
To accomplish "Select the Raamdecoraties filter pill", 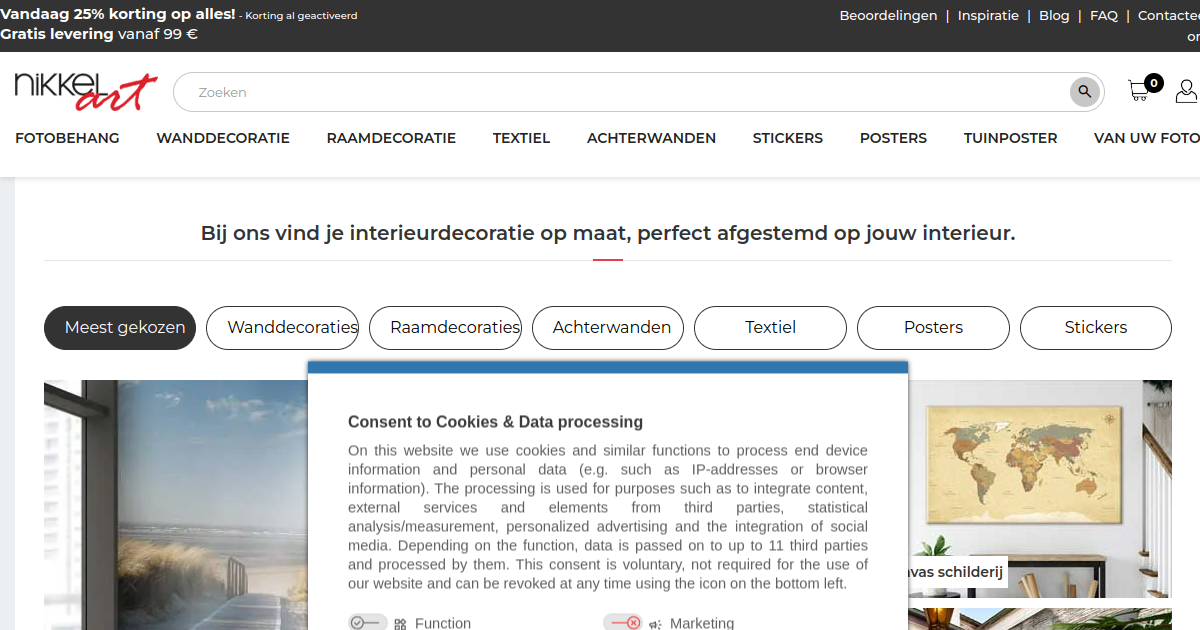I will click(x=445, y=328).
